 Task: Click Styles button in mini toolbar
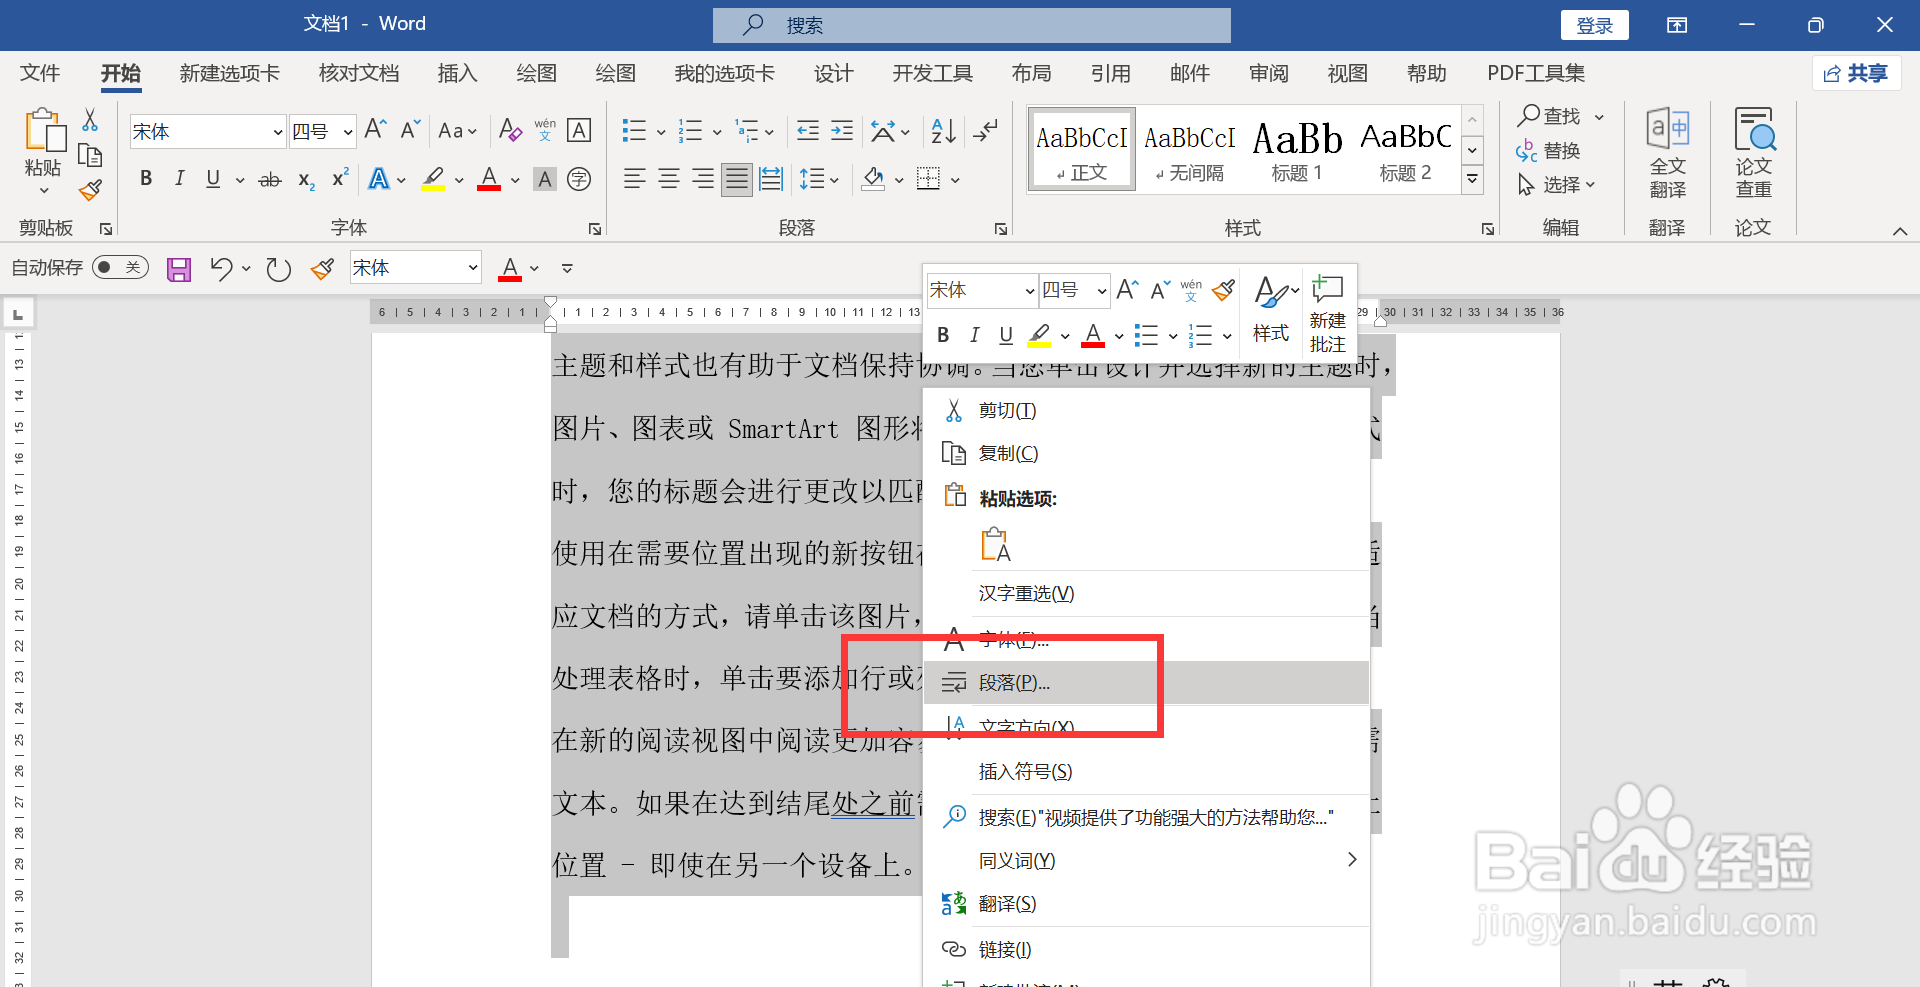(1272, 310)
